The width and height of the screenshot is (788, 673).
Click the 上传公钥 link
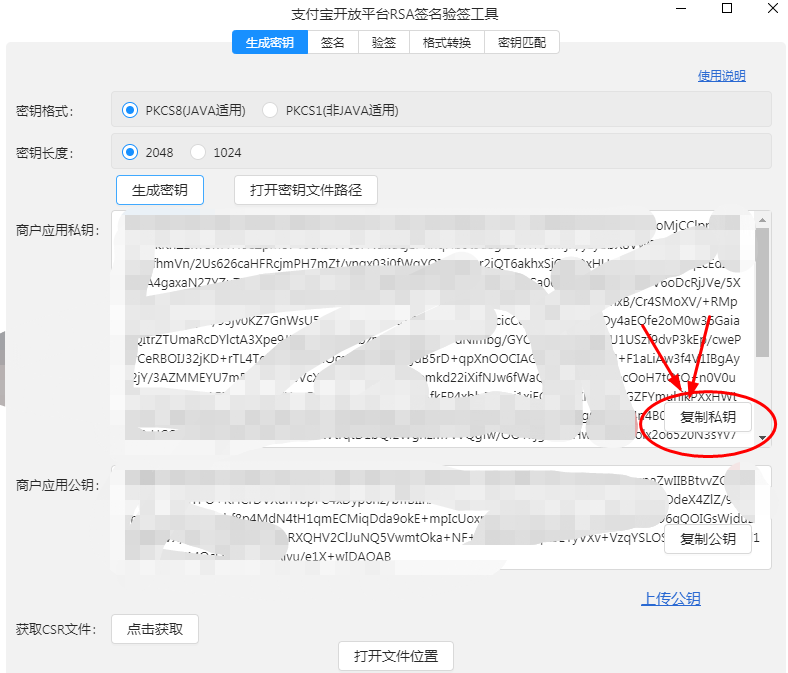(x=671, y=599)
